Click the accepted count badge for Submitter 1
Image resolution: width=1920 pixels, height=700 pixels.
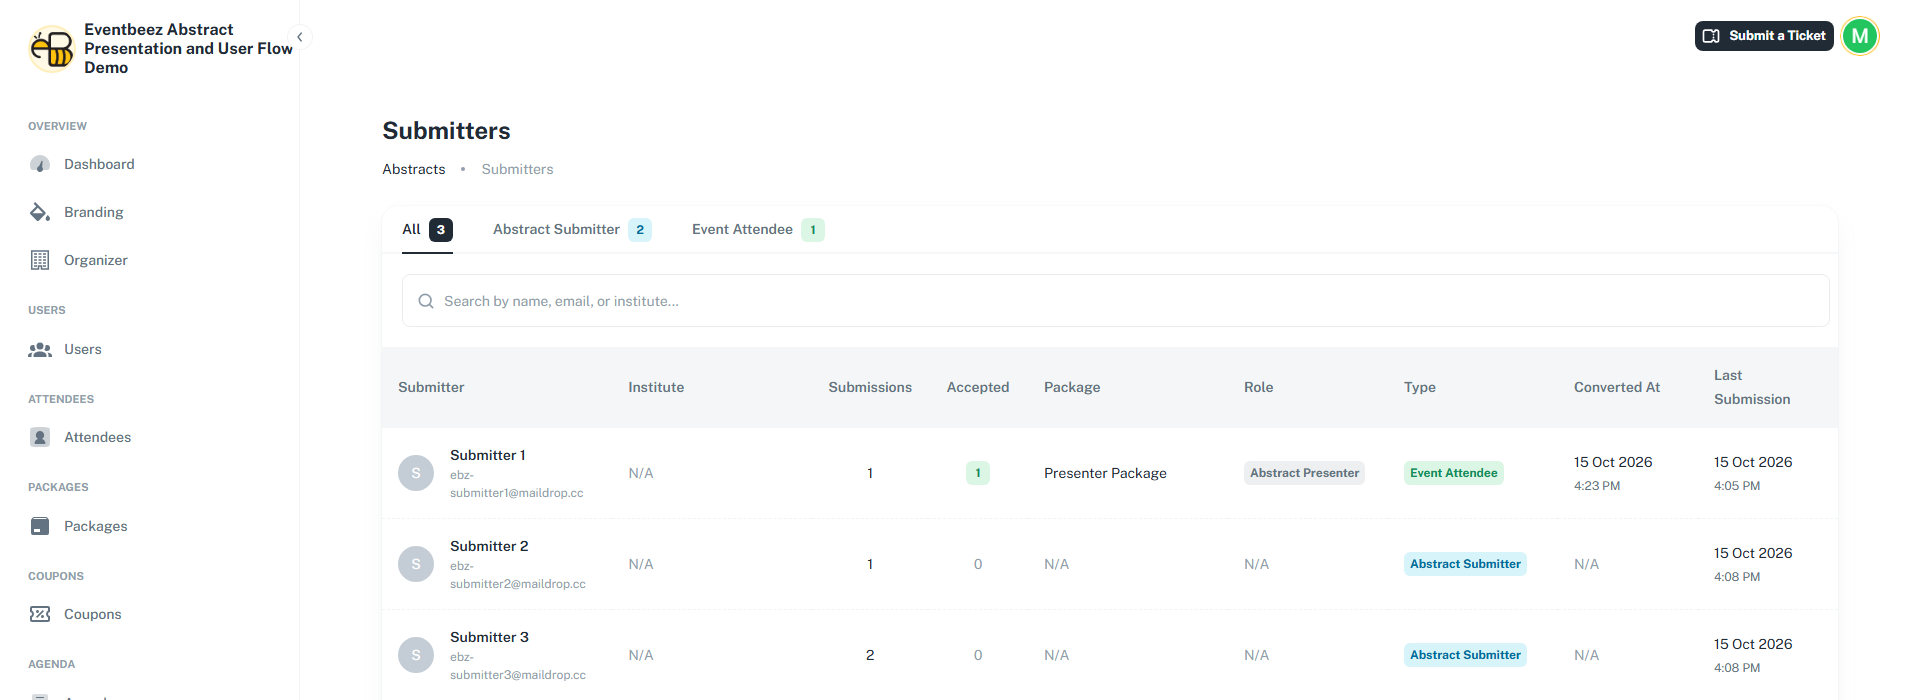click(978, 473)
